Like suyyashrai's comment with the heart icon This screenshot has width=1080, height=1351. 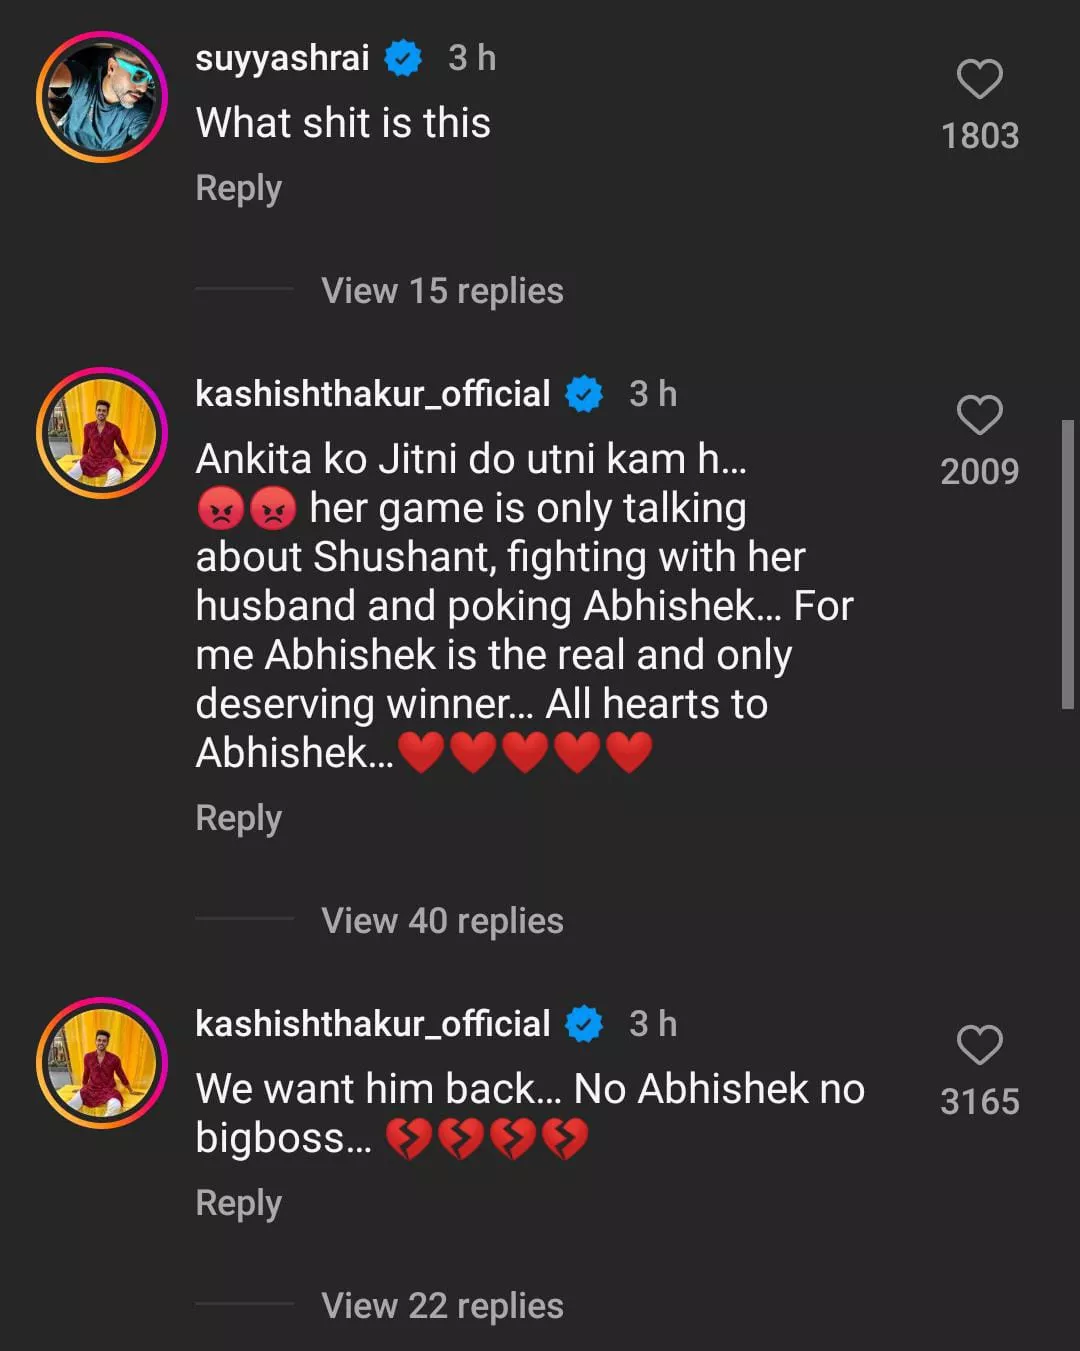(x=979, y=80)
